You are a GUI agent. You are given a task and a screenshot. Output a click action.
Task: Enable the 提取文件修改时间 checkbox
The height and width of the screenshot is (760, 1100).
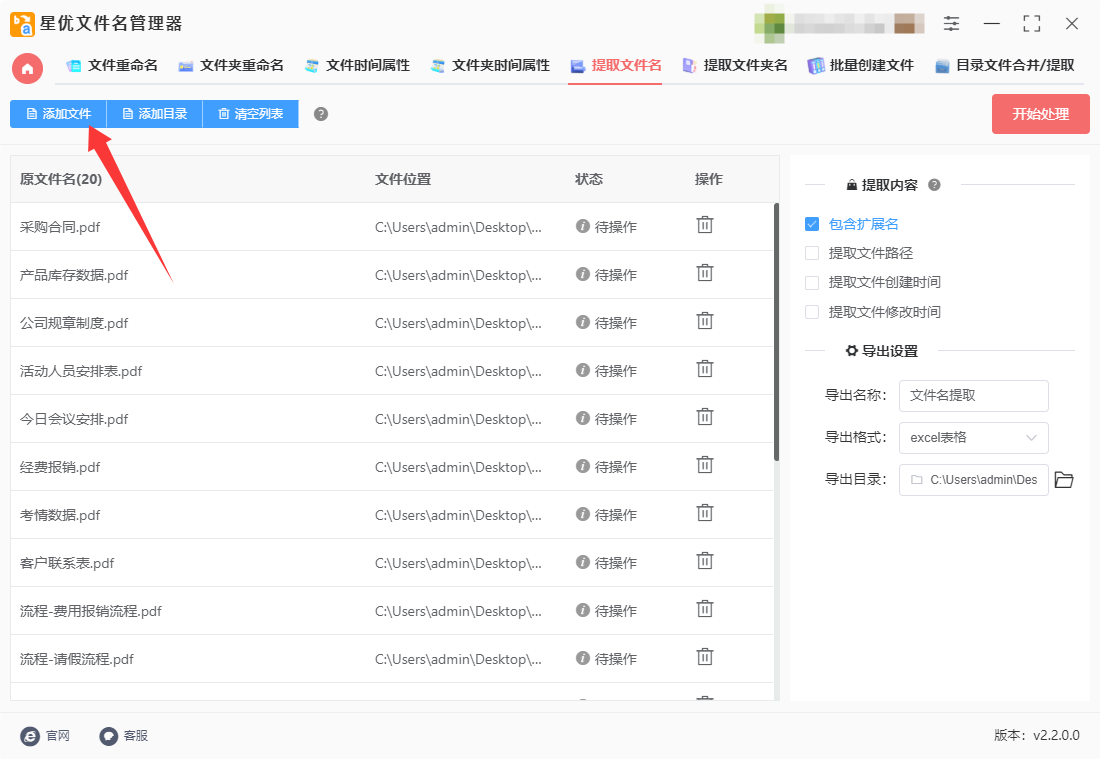pos(812,312)
